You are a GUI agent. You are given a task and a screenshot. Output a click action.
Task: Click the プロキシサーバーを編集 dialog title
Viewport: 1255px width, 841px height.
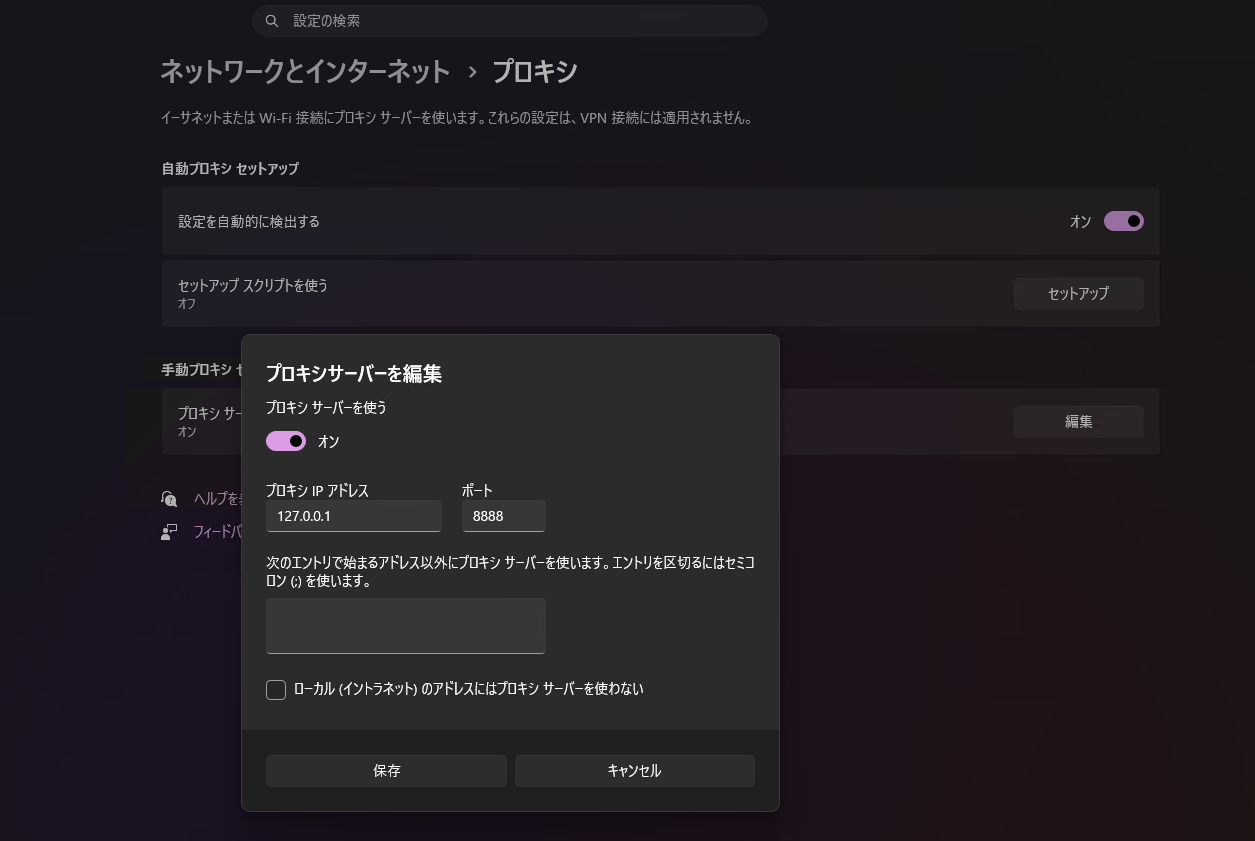coord(354,374)
